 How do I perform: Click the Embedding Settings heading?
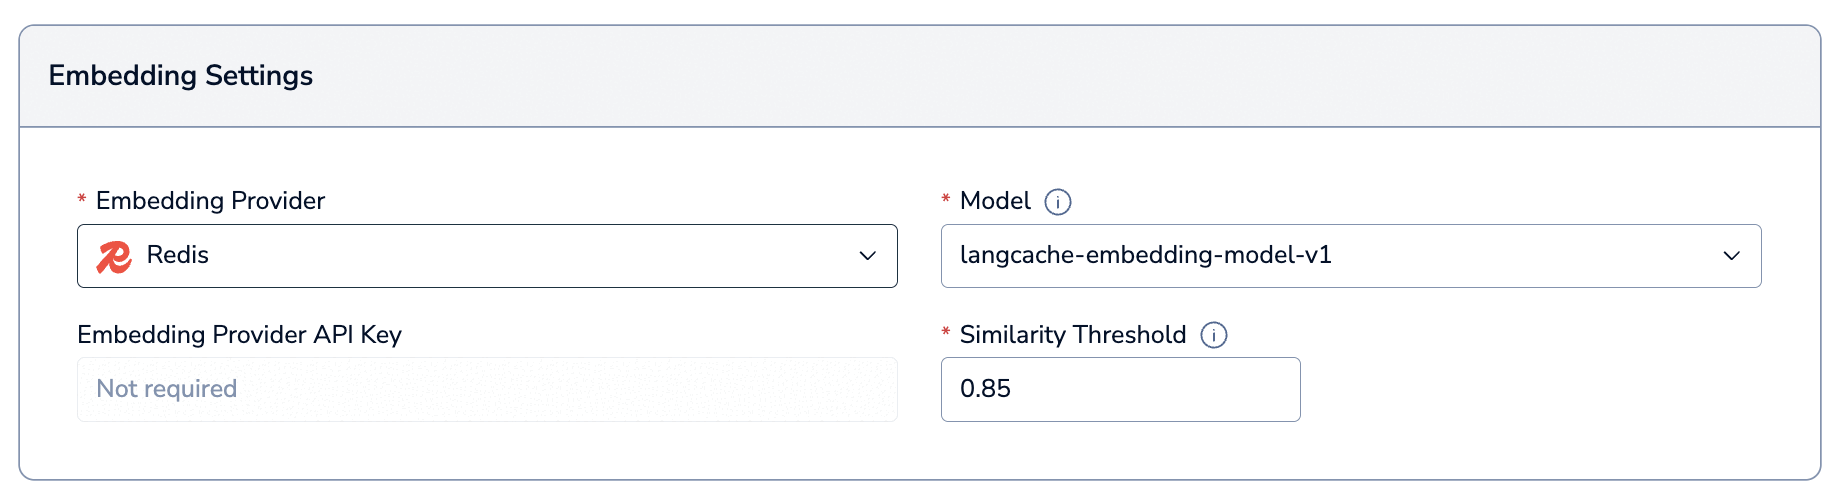pyautogui.click(x=181, y=76)
